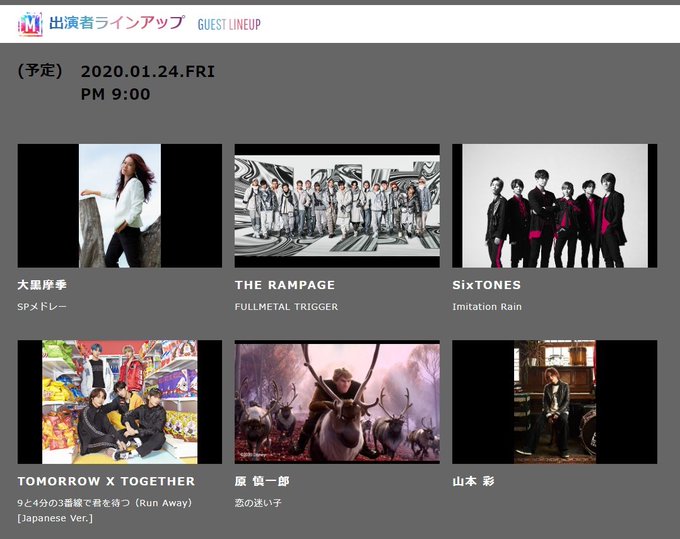Click song title SPメドレー
Screen dimensions: 680x539
click(42, 307)
